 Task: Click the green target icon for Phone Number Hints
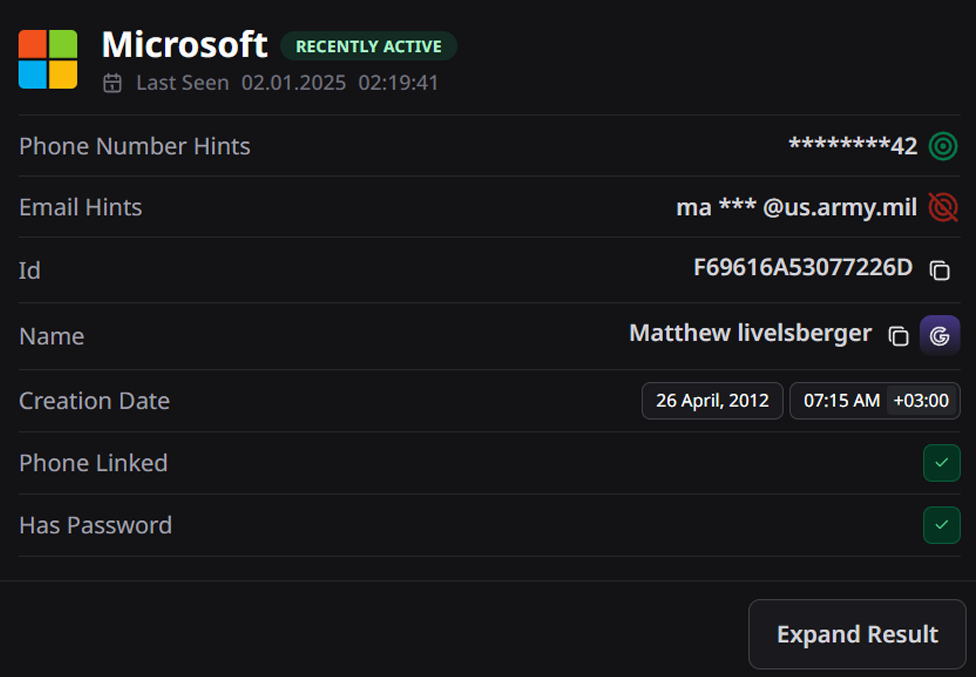[943, 146]
